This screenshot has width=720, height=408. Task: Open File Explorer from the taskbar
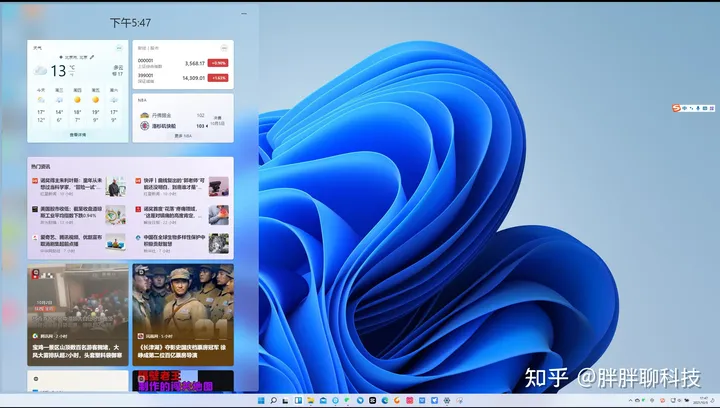pyautogui.click(x=310, y=401)
